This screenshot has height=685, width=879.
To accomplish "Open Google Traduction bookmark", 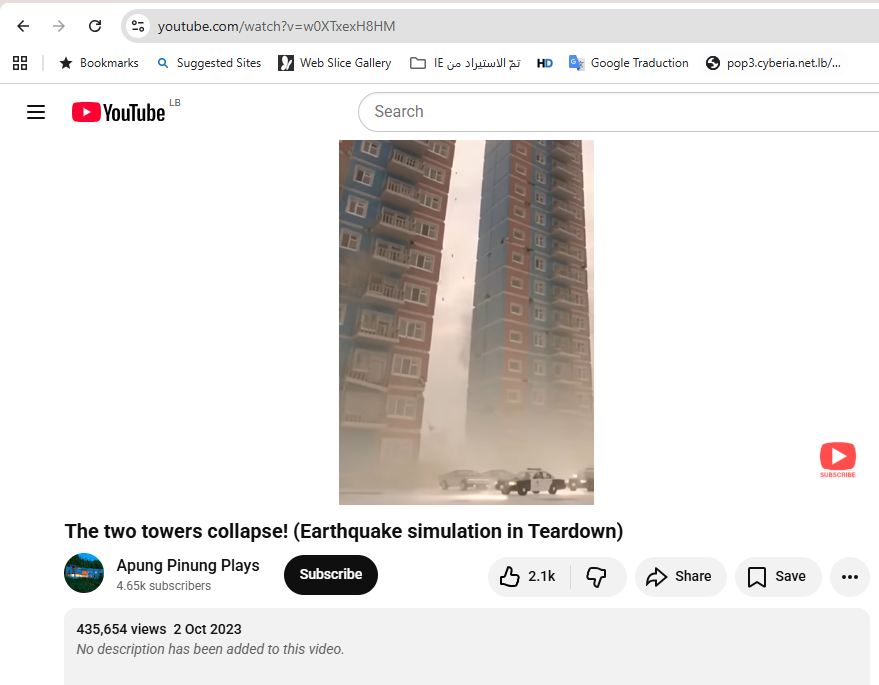I will tap(628, 63).
